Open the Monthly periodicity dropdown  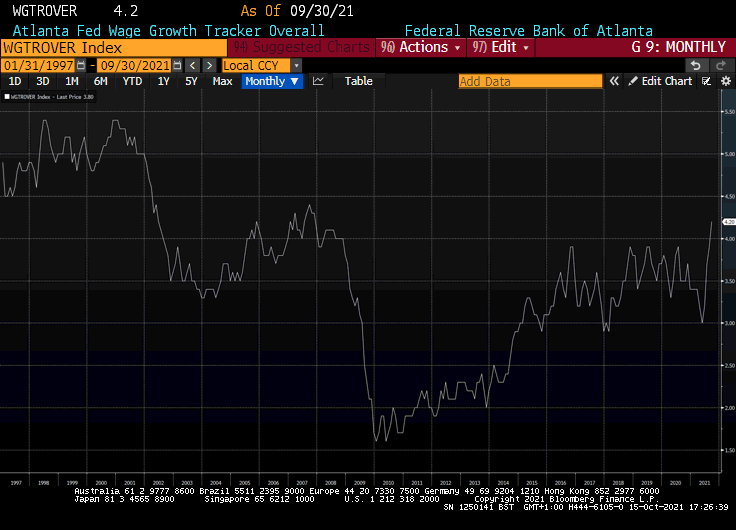click(272, 81)
